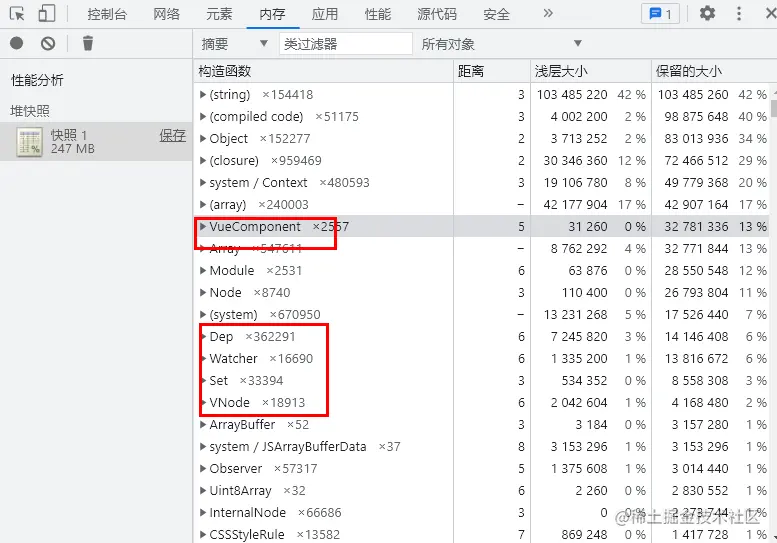Screen dimensions: 777x543
Task: Open the 源代码 tab
Action: pos(437,14)
